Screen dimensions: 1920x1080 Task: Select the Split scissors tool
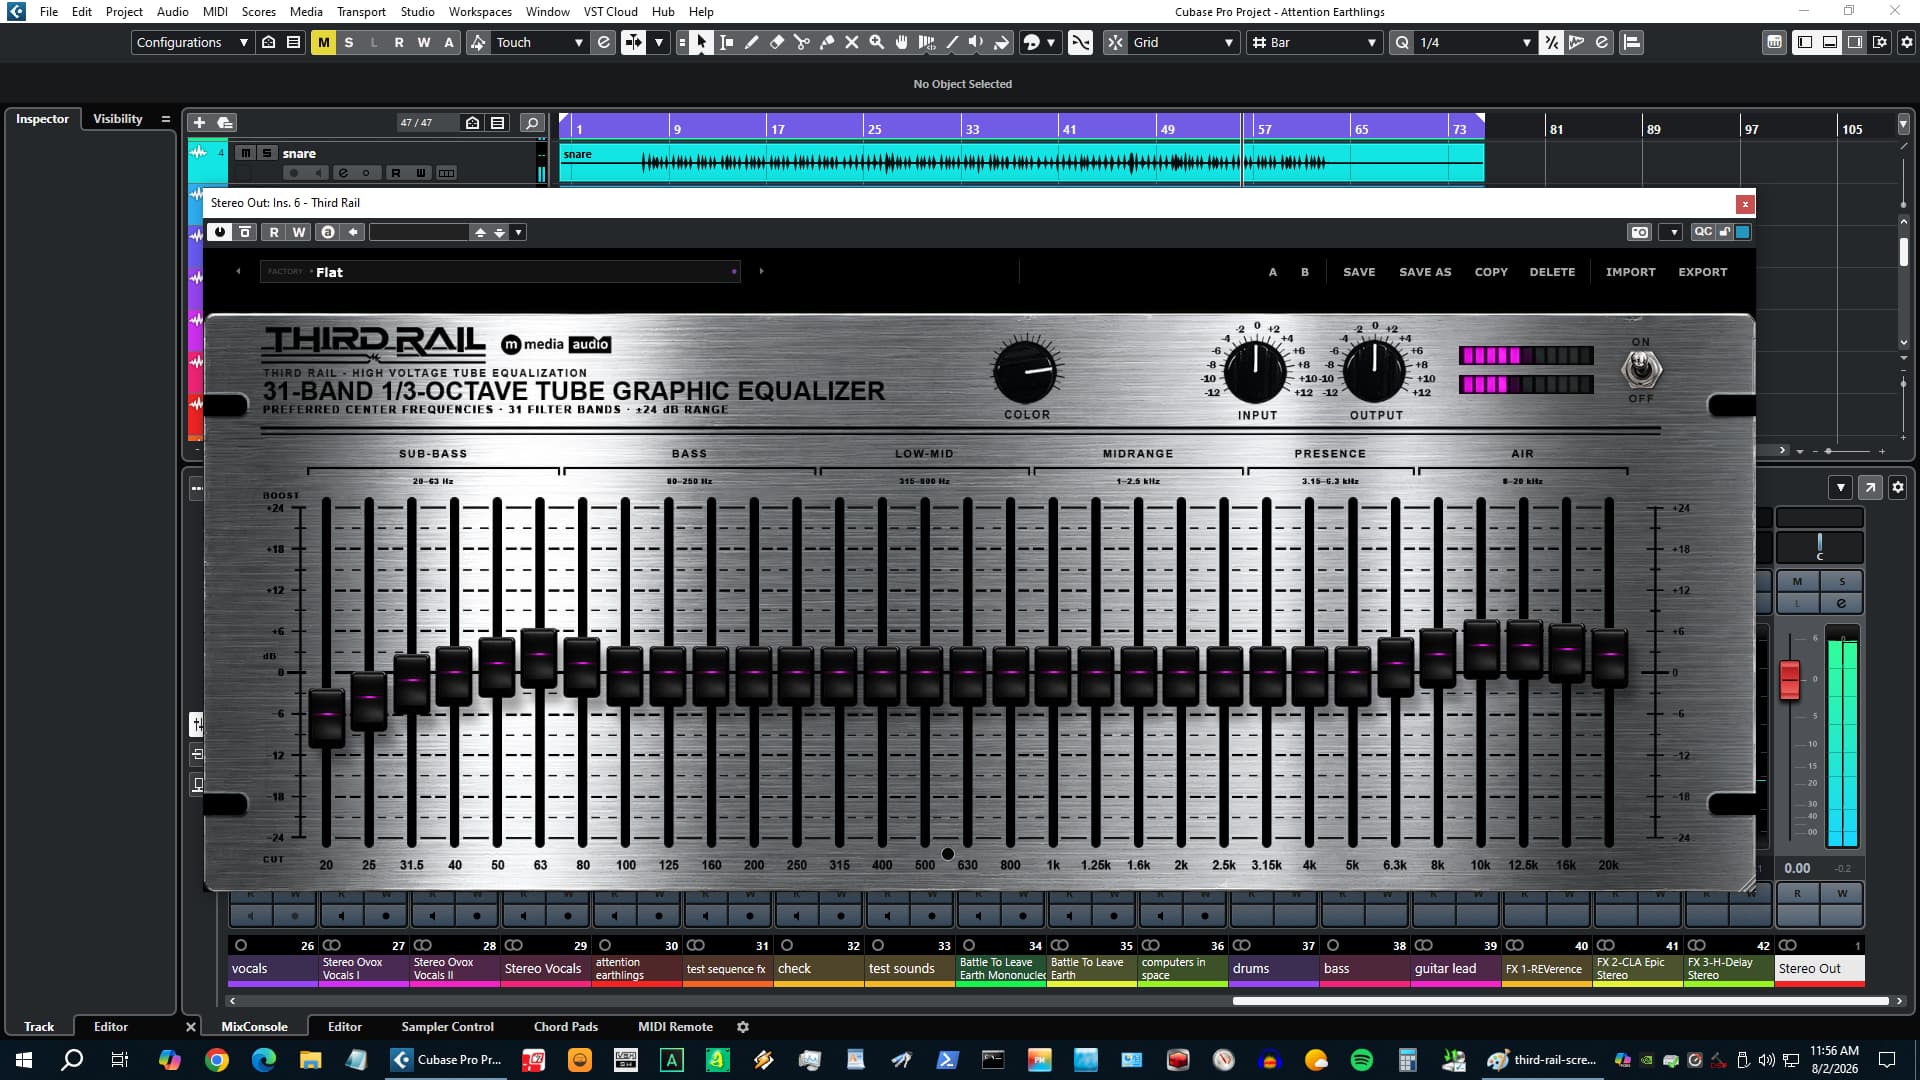[x=801, y=42]
